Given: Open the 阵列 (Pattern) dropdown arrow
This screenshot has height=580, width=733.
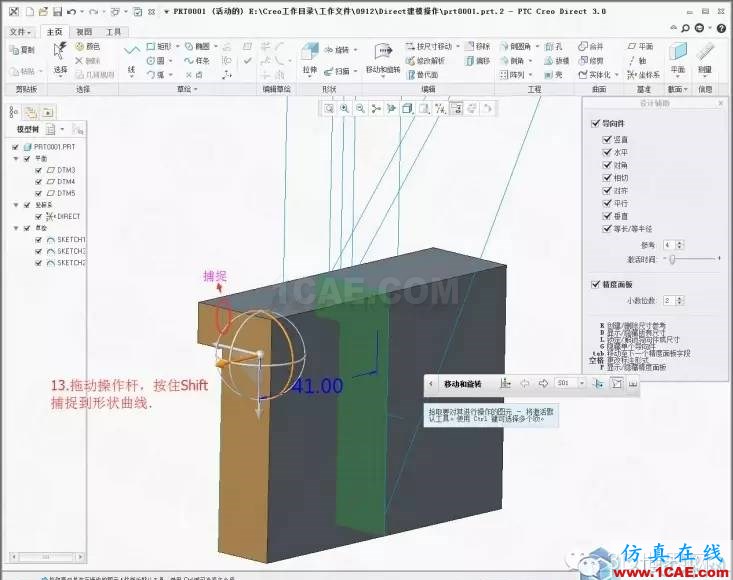Looking at the screenshot, I should click(x=530, y=75).
